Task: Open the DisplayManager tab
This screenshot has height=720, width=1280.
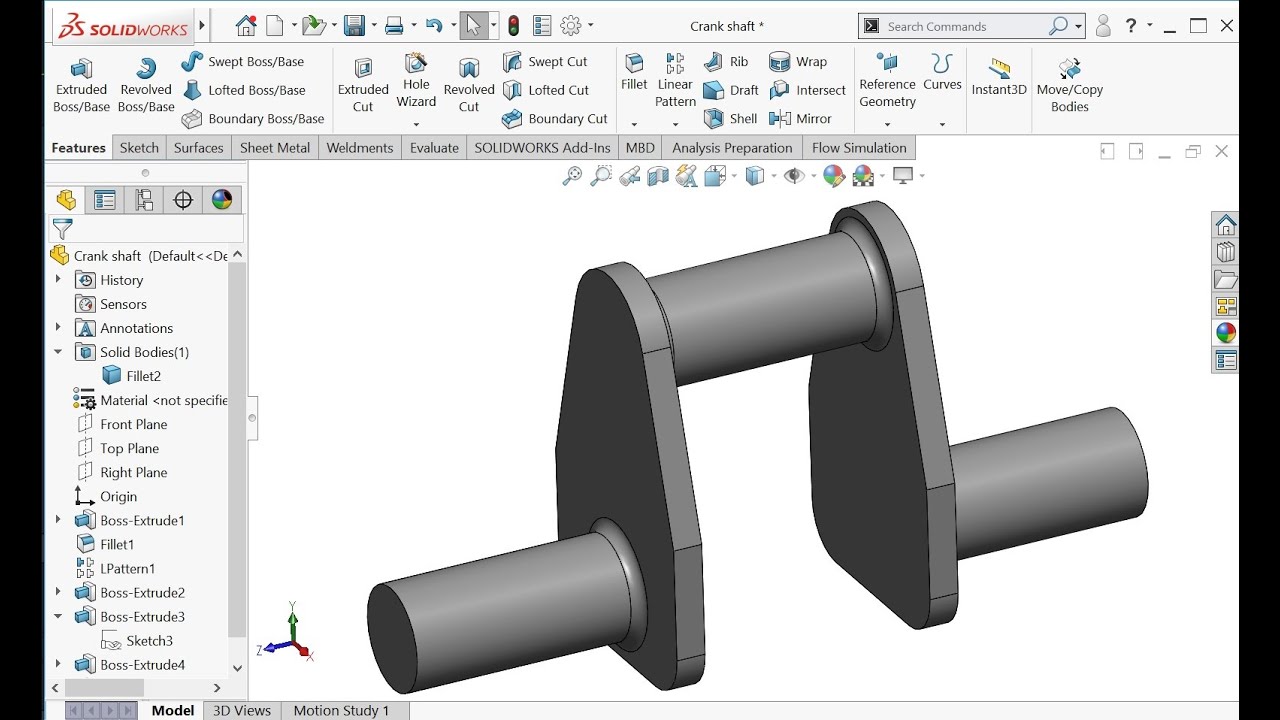Action: click(x=222, y=200)
